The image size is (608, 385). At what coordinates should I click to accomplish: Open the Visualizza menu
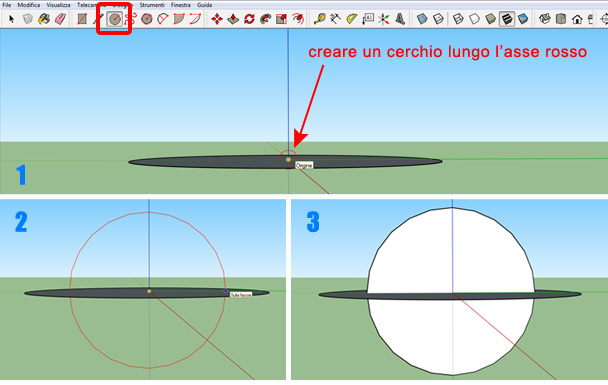[x=59, y=5]
